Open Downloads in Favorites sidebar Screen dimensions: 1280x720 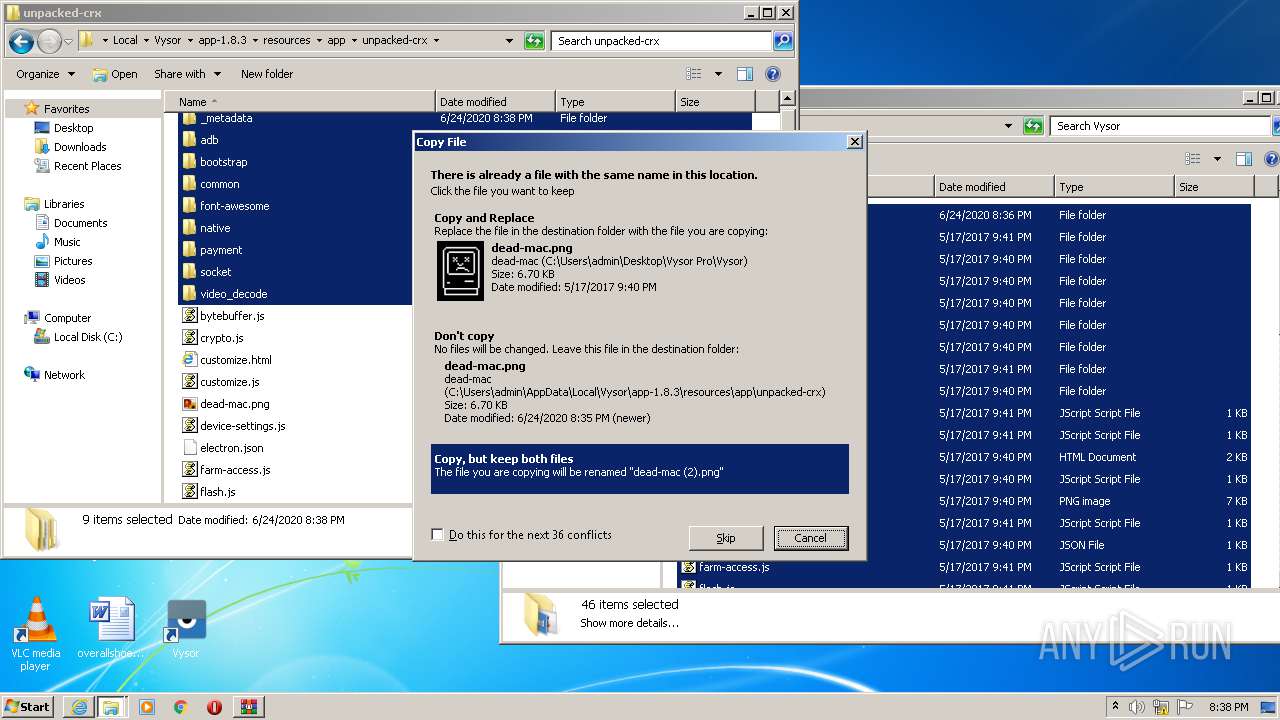click(x=80, y=147)
